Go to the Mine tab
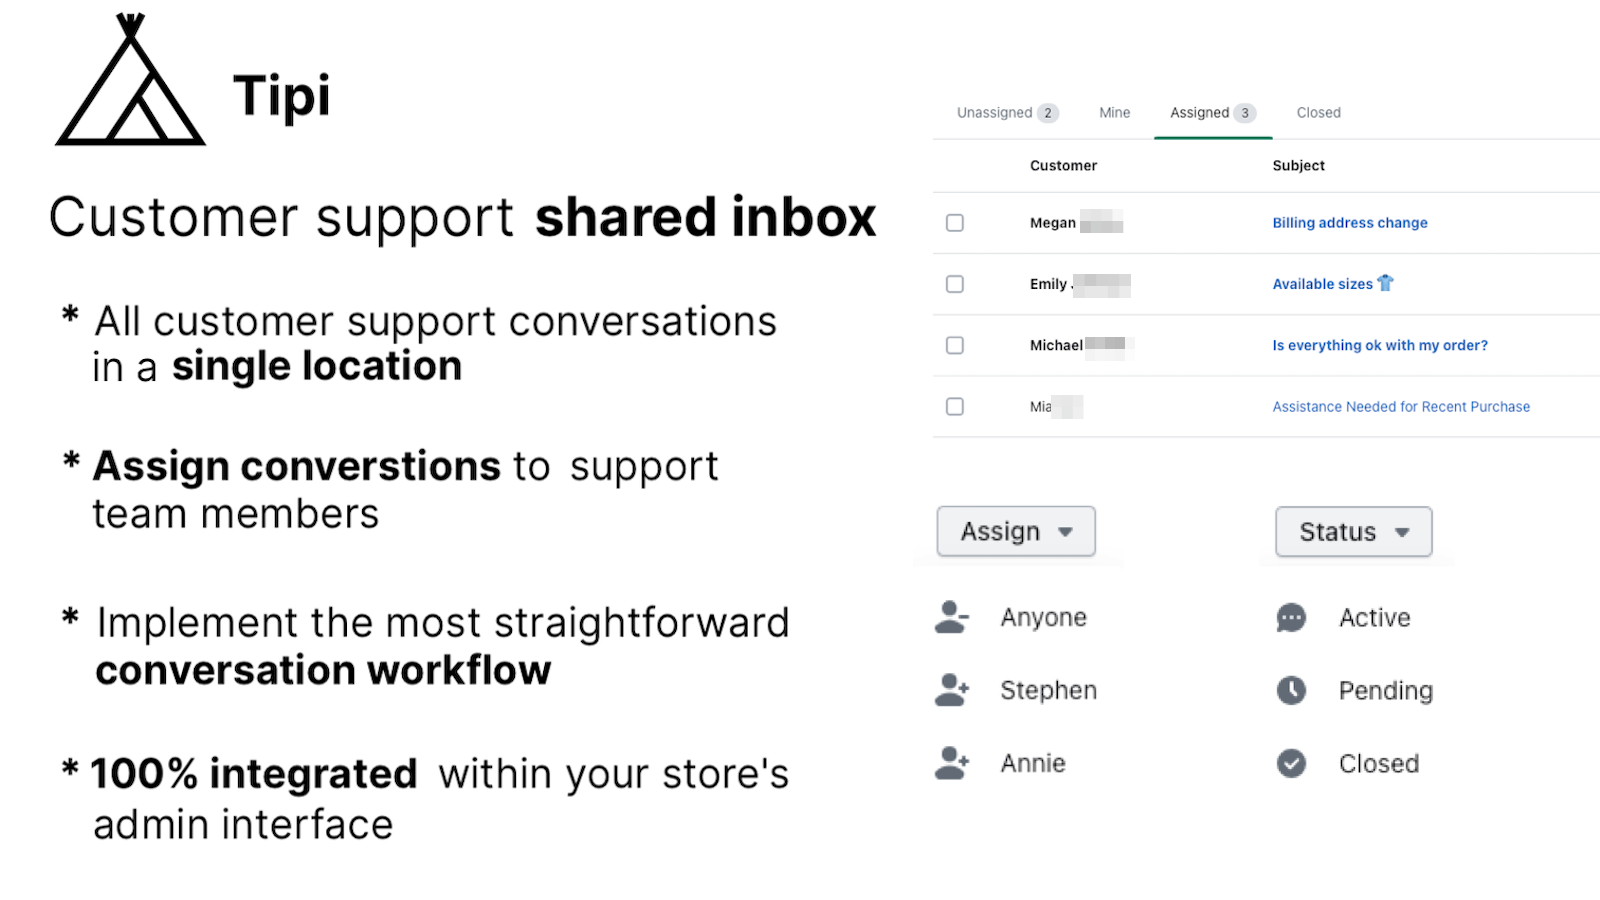The height and width of the screenshot is (900, 1600). (x=1114, y=113)
